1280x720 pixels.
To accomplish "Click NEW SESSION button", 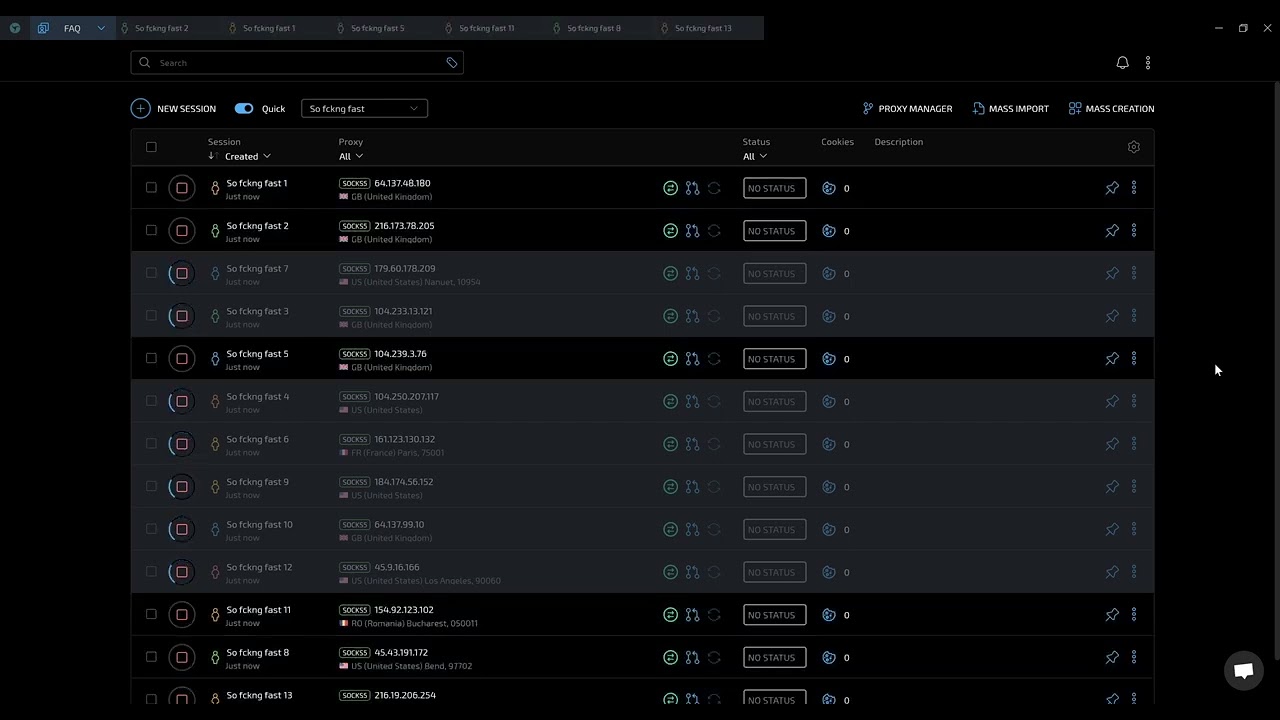I will coord(173,108).
